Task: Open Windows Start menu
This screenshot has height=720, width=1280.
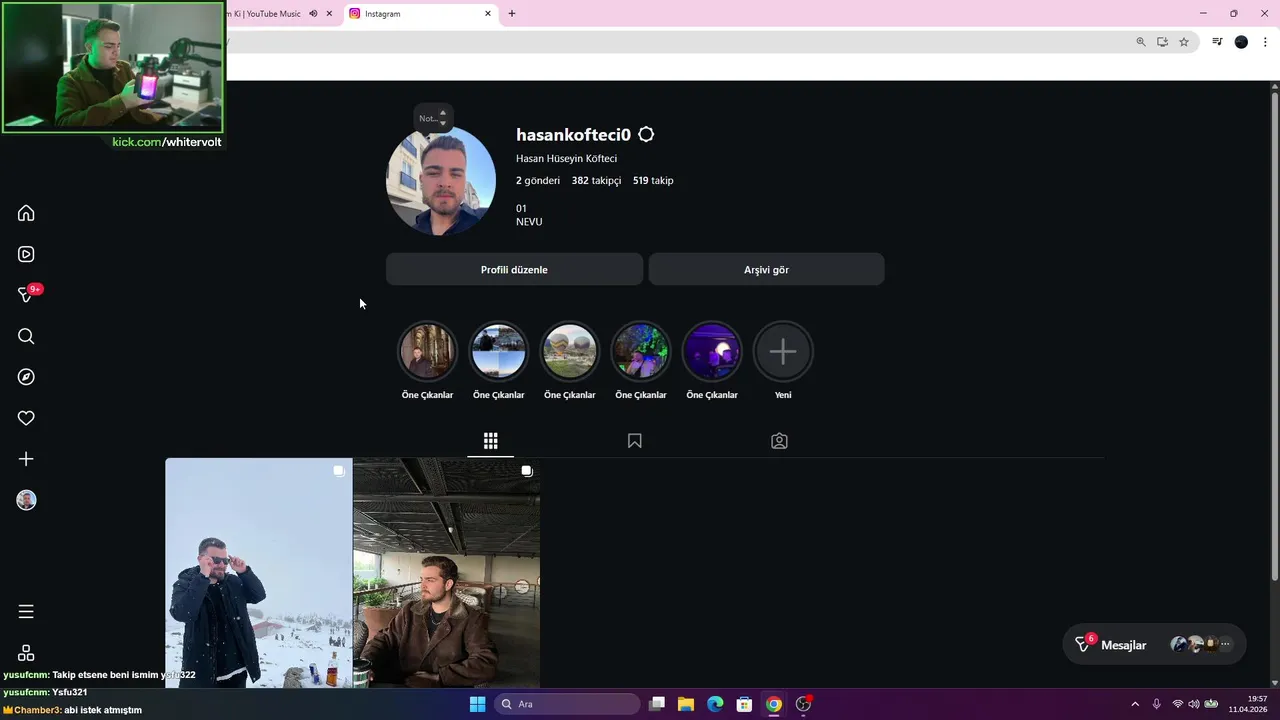Action: pos(477,704)
